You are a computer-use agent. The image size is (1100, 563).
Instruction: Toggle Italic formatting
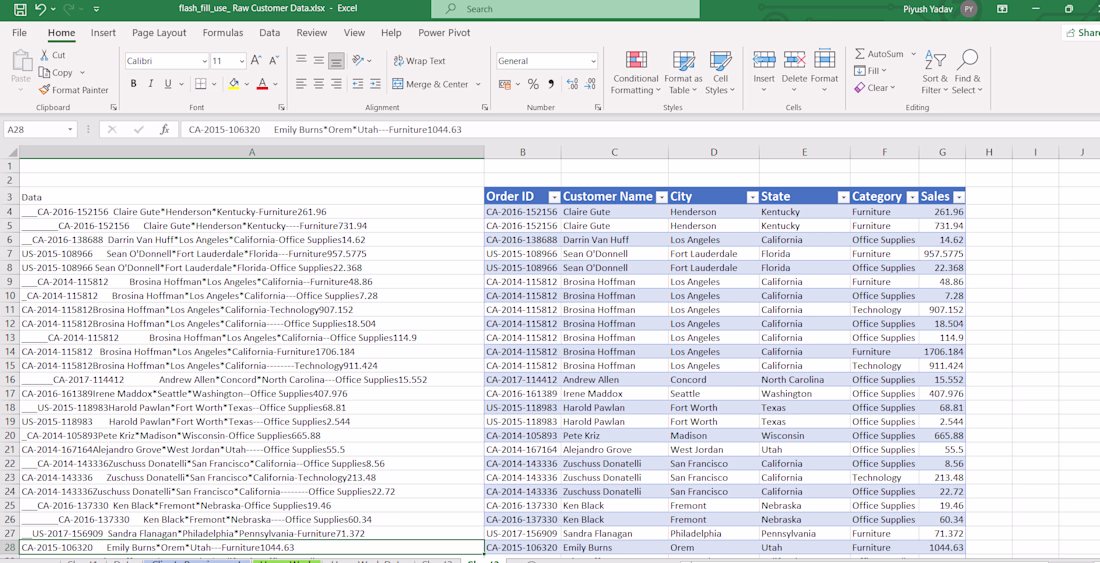[150, 85]
